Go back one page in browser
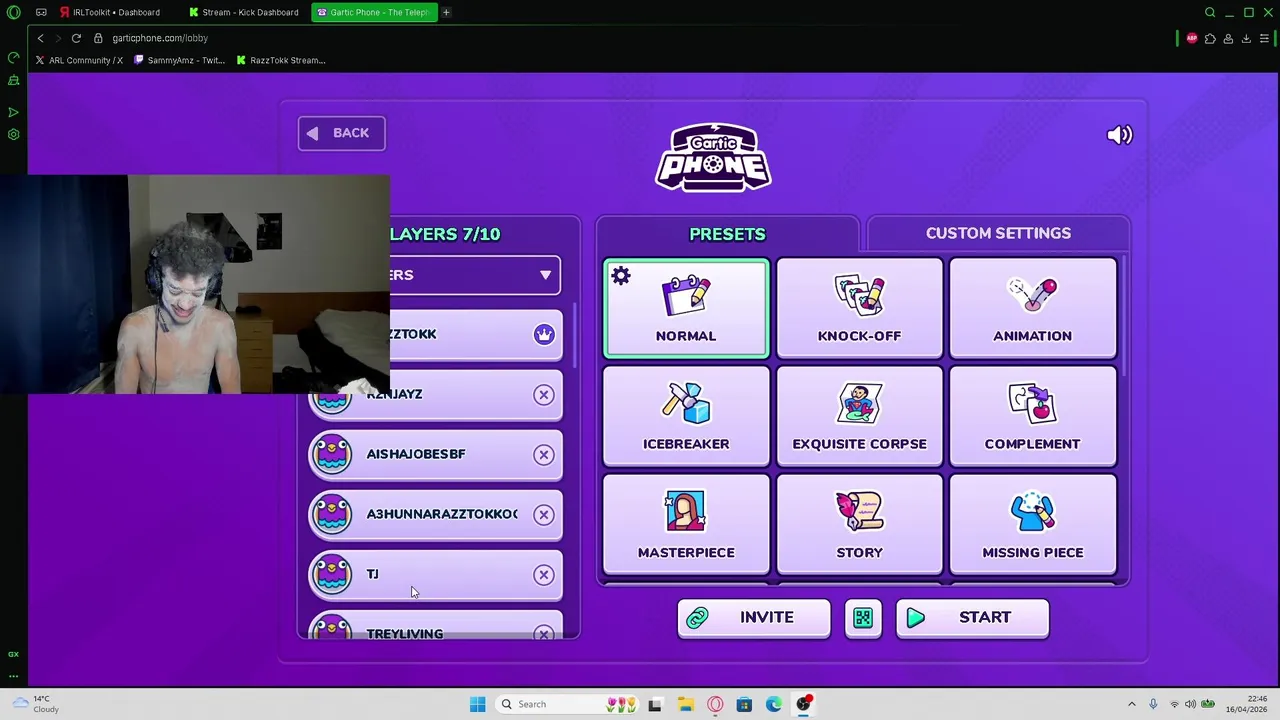 [40, 38]
